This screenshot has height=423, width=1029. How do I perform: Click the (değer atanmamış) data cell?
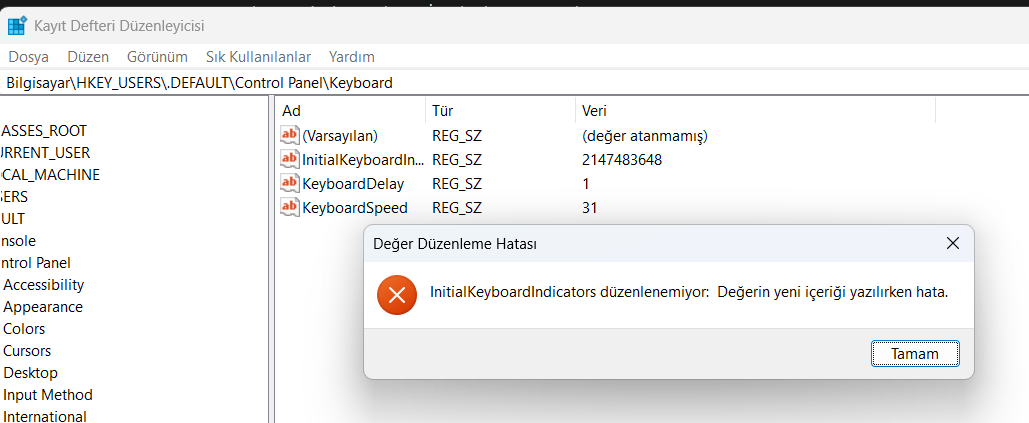tap(644, 136)
